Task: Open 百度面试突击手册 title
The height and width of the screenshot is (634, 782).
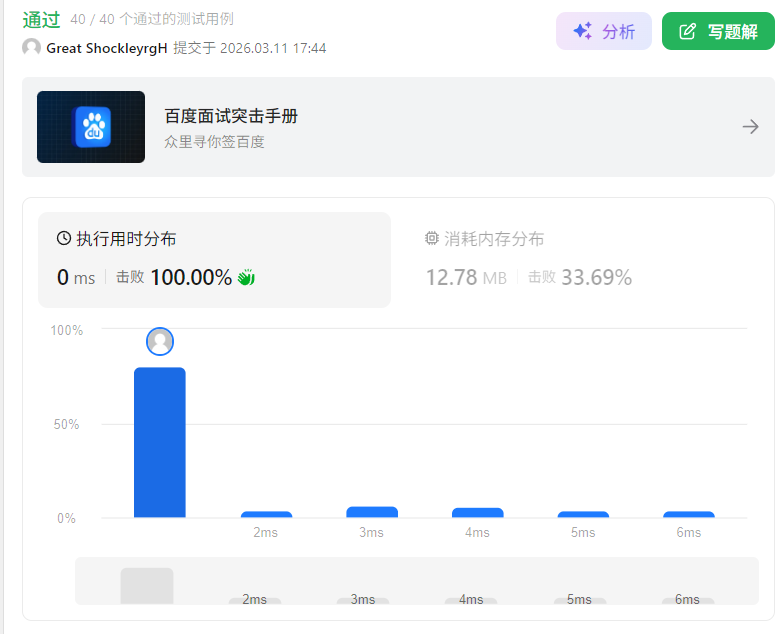Action: (231, 116)
